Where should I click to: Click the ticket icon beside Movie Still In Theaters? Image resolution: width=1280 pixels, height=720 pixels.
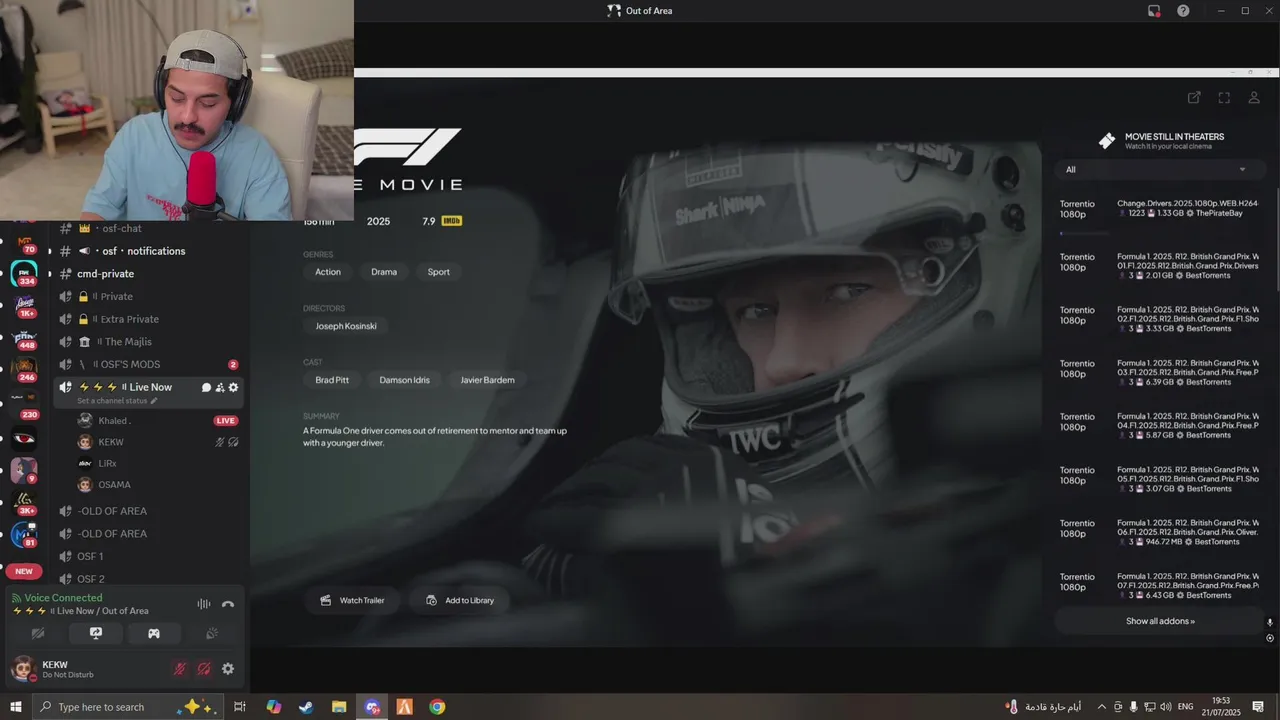[1107, 141]
